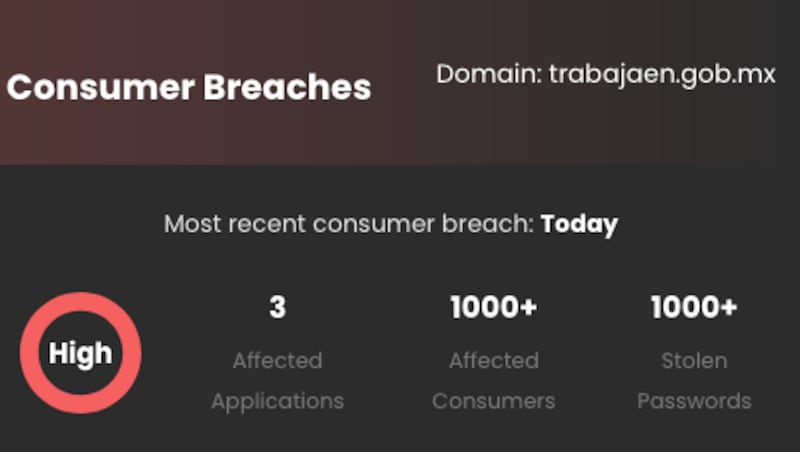Open the trabajaen.gob.mx domain name
Image resolution: width=800 pixels, height=452 pixels.
[662, 74]
